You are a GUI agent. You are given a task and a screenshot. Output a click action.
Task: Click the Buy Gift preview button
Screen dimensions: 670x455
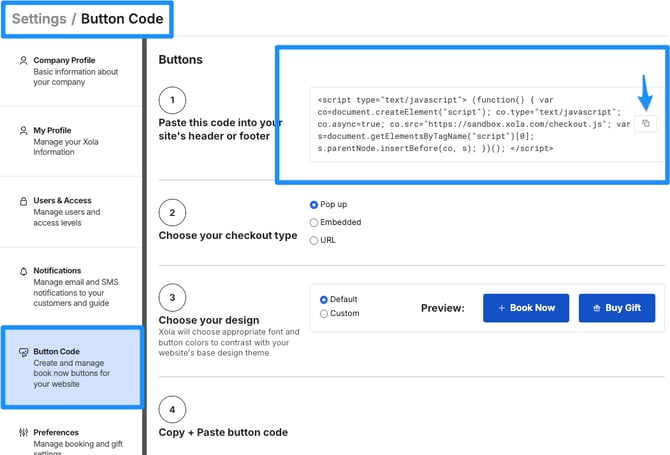pos(617,308)
